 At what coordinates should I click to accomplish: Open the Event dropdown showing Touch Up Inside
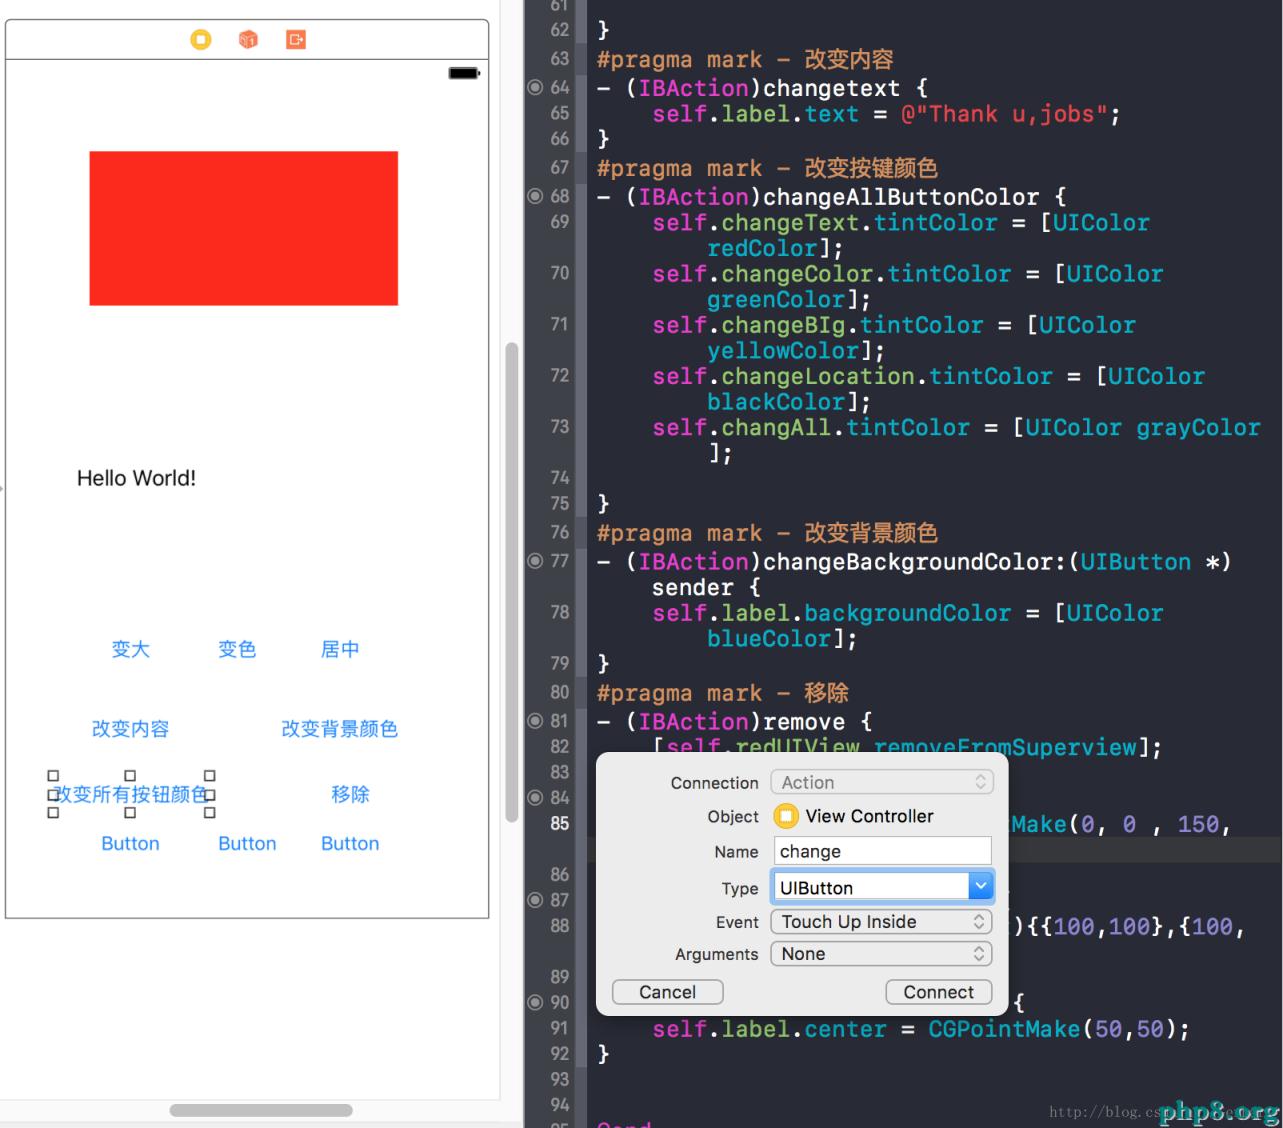tap(881, 922)
